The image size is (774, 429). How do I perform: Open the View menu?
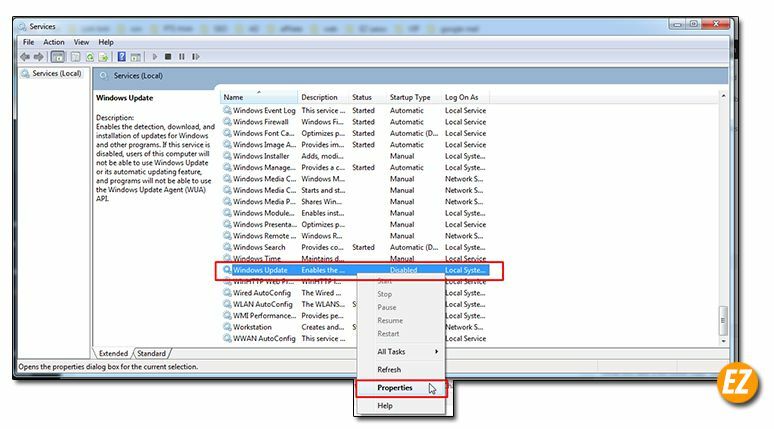[81, 42]
